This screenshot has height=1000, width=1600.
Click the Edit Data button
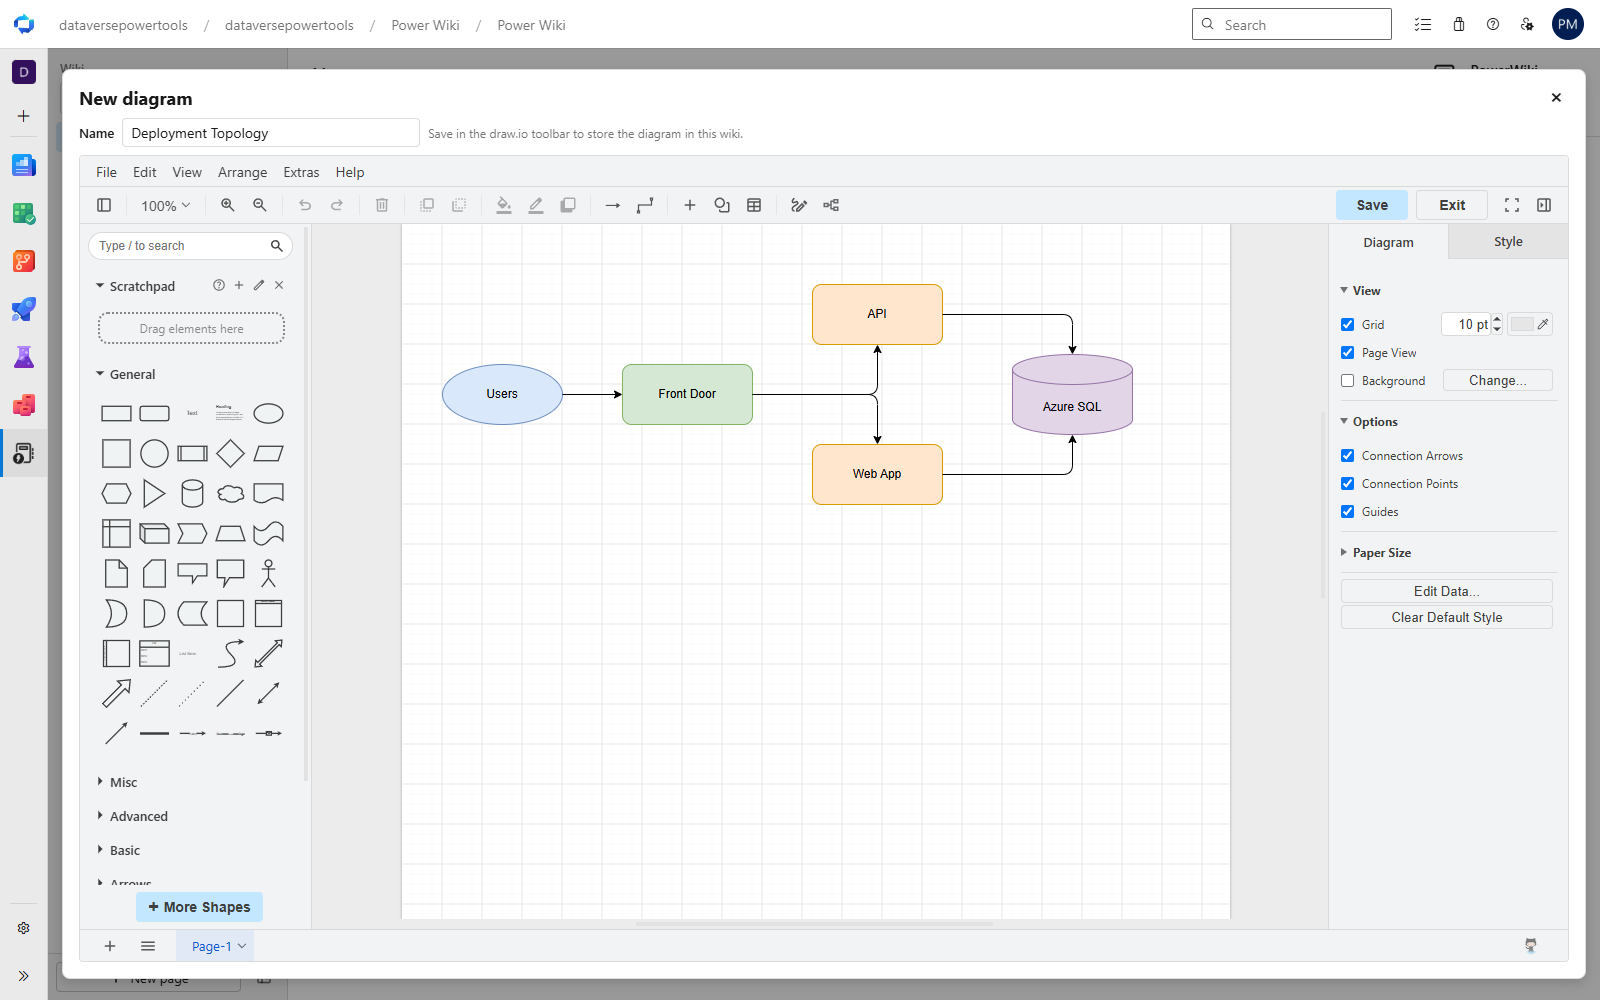(x=1447, y=591)
